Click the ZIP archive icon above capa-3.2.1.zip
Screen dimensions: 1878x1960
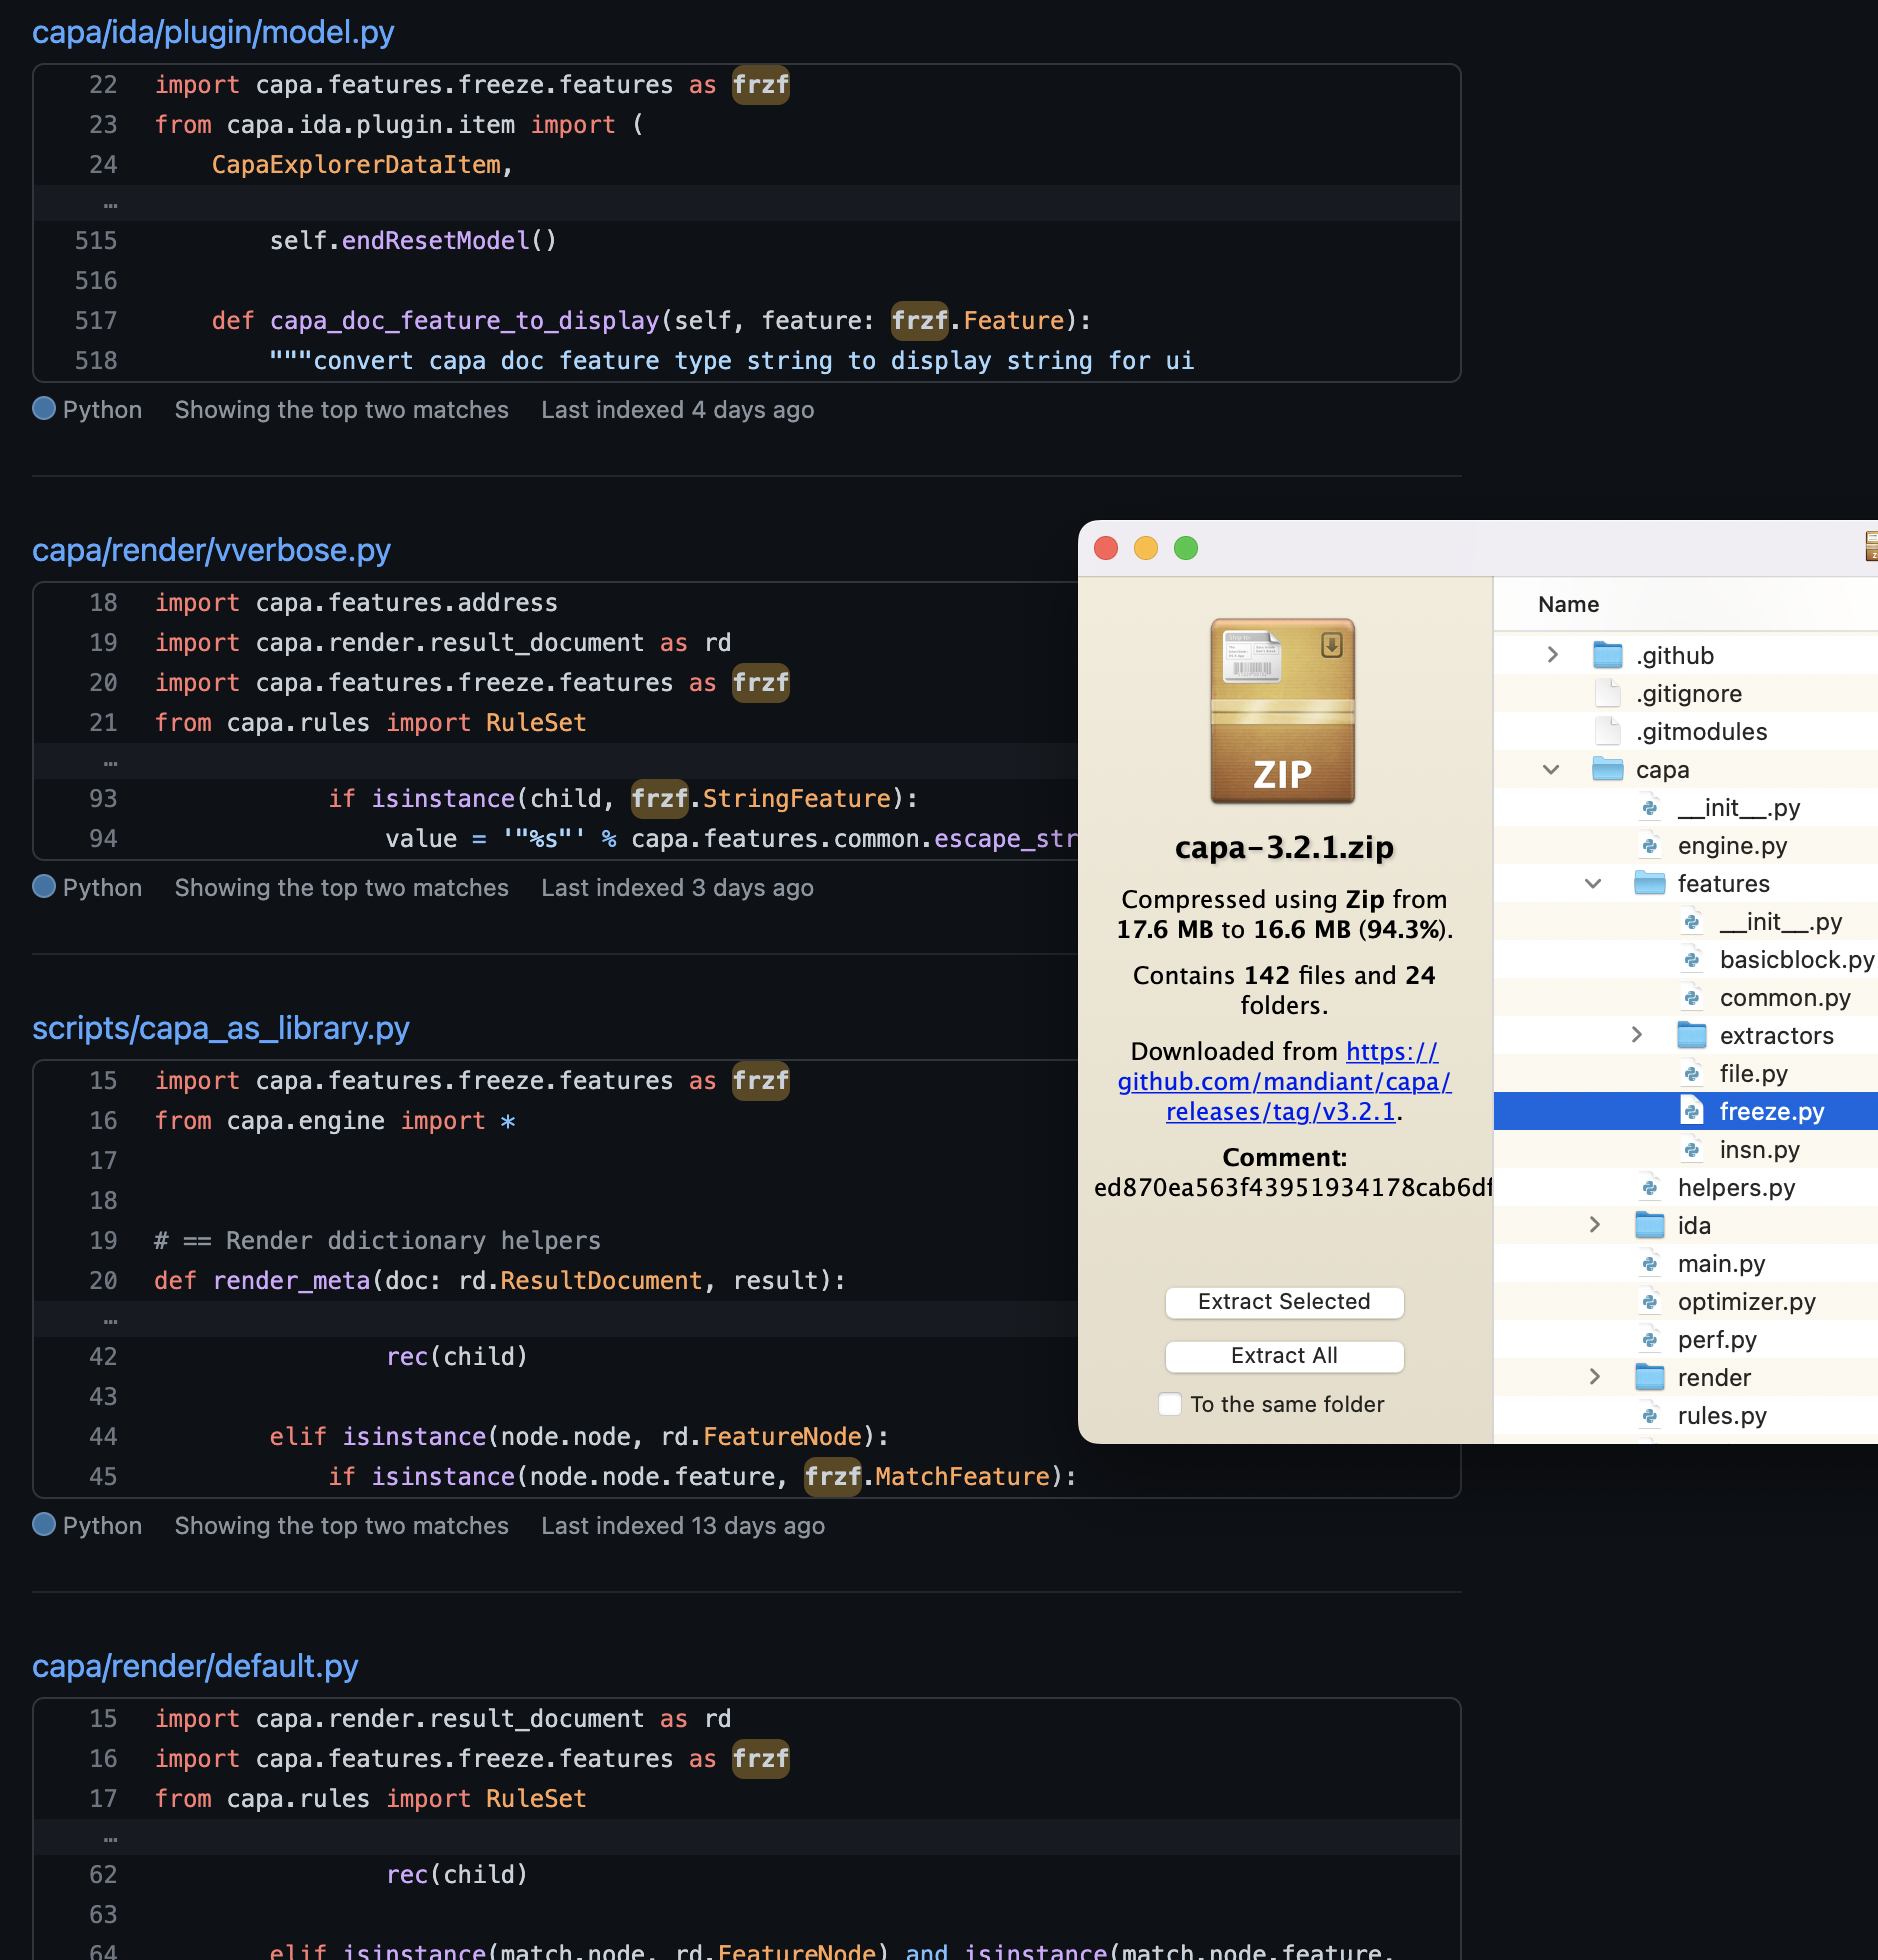[1283, 712]
